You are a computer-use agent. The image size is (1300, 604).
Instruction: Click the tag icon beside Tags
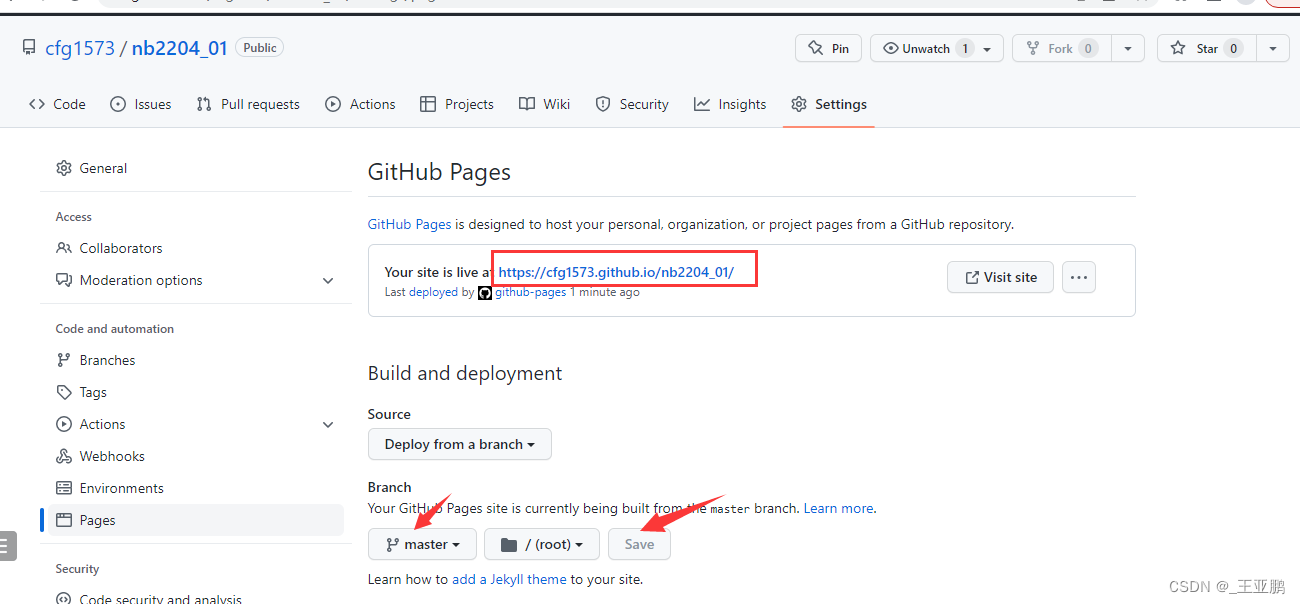(64, 392)
